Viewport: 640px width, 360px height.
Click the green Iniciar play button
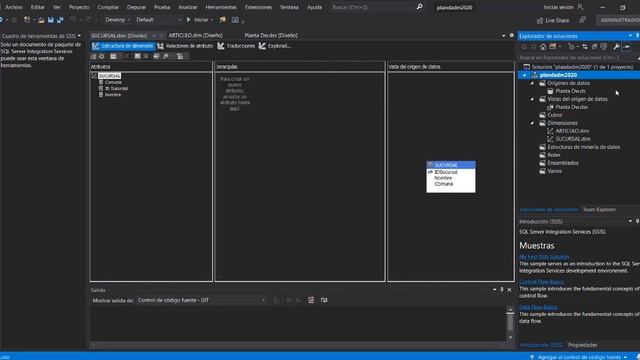coord(189,20)
